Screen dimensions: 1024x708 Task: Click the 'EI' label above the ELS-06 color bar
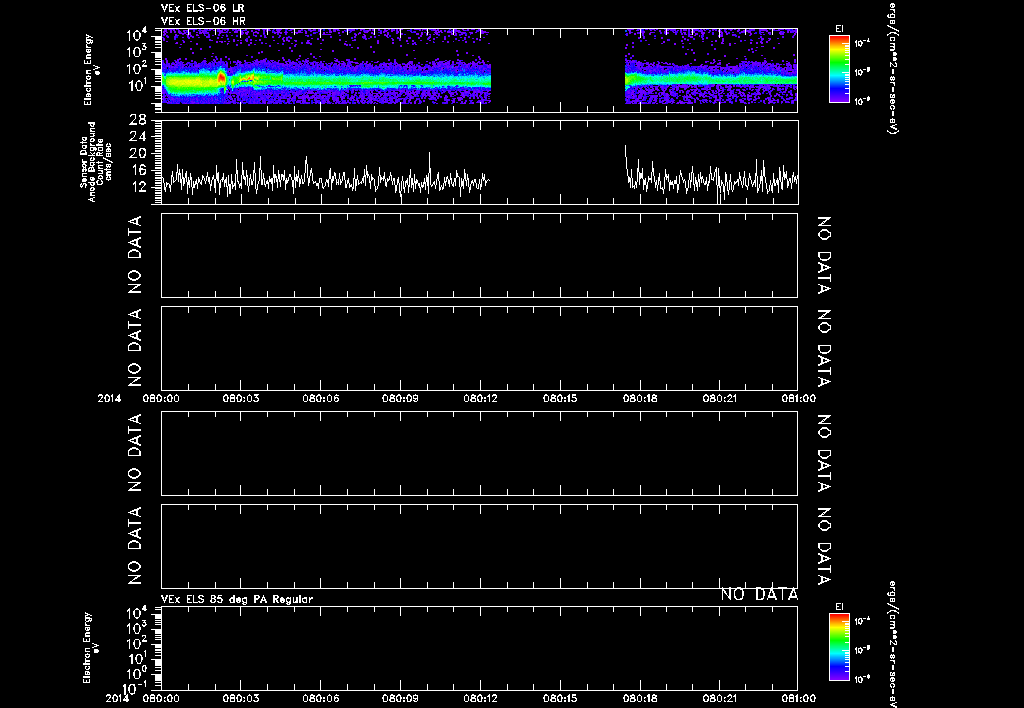pos(839,29)
